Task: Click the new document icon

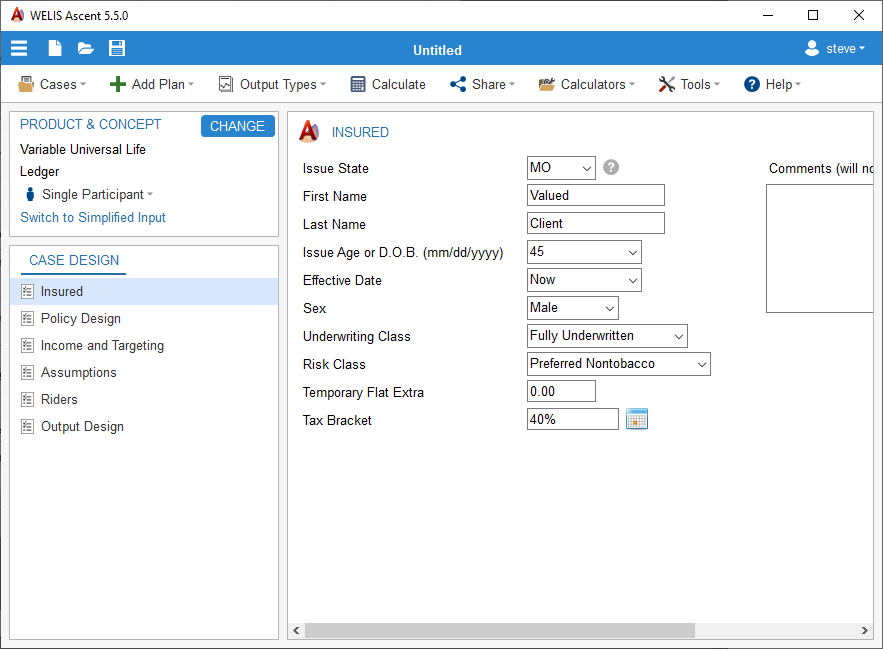Action: click(x=54, y=49)
